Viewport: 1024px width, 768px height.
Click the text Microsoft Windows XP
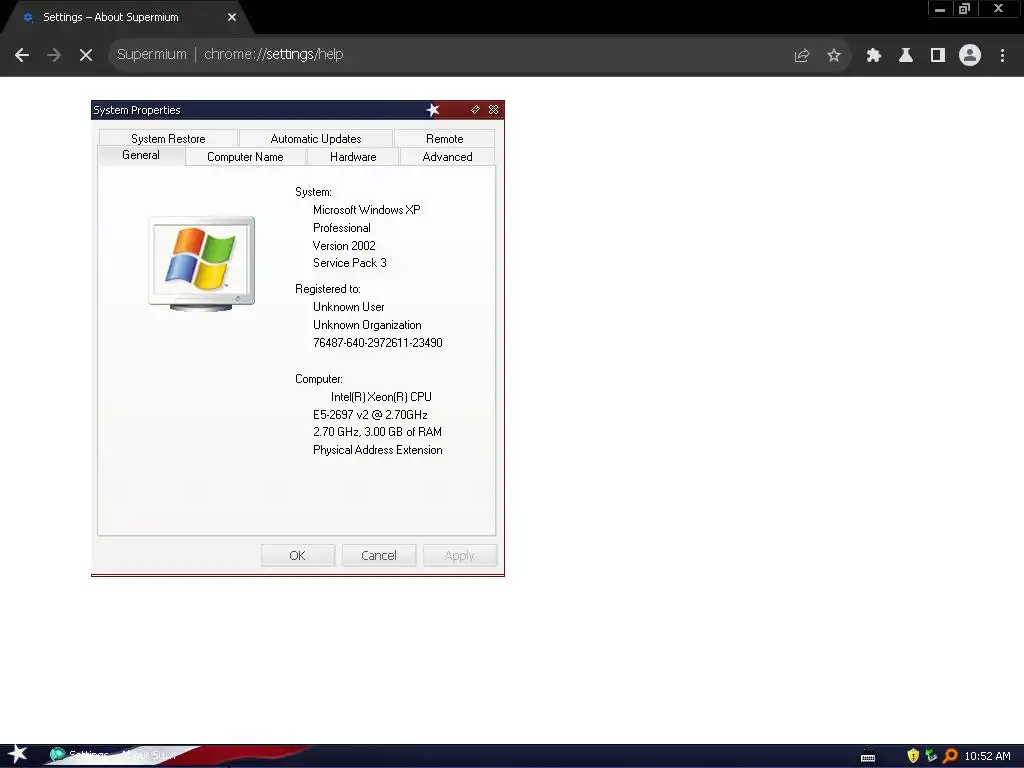(x=366, y=210)
